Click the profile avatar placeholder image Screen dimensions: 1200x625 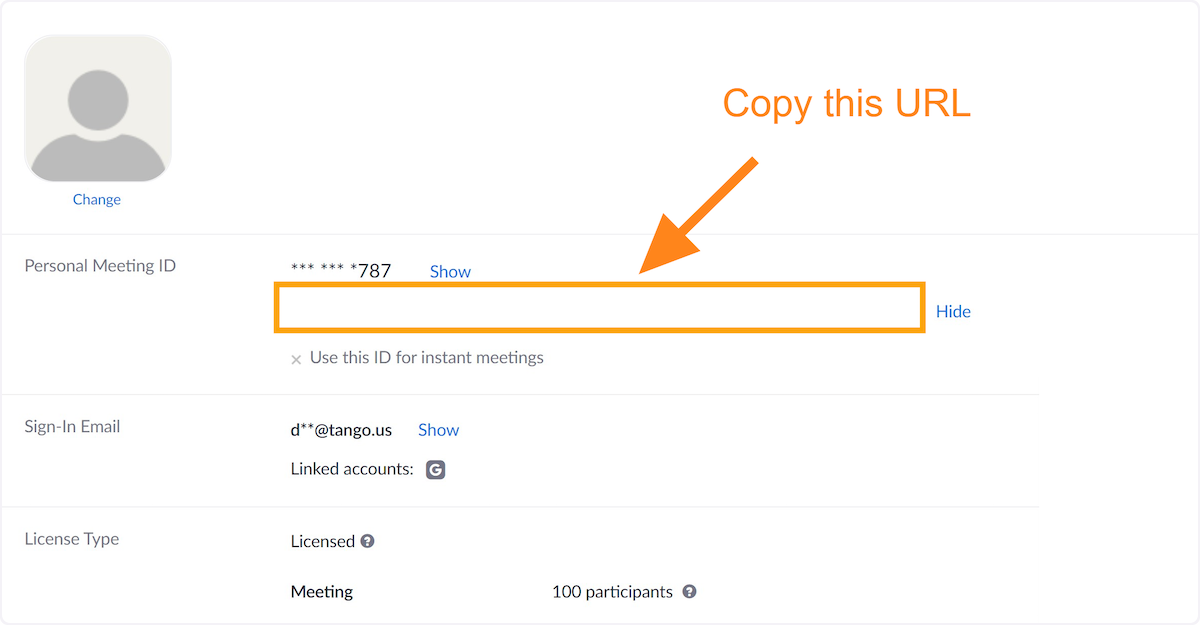click(x=97, y=108)
